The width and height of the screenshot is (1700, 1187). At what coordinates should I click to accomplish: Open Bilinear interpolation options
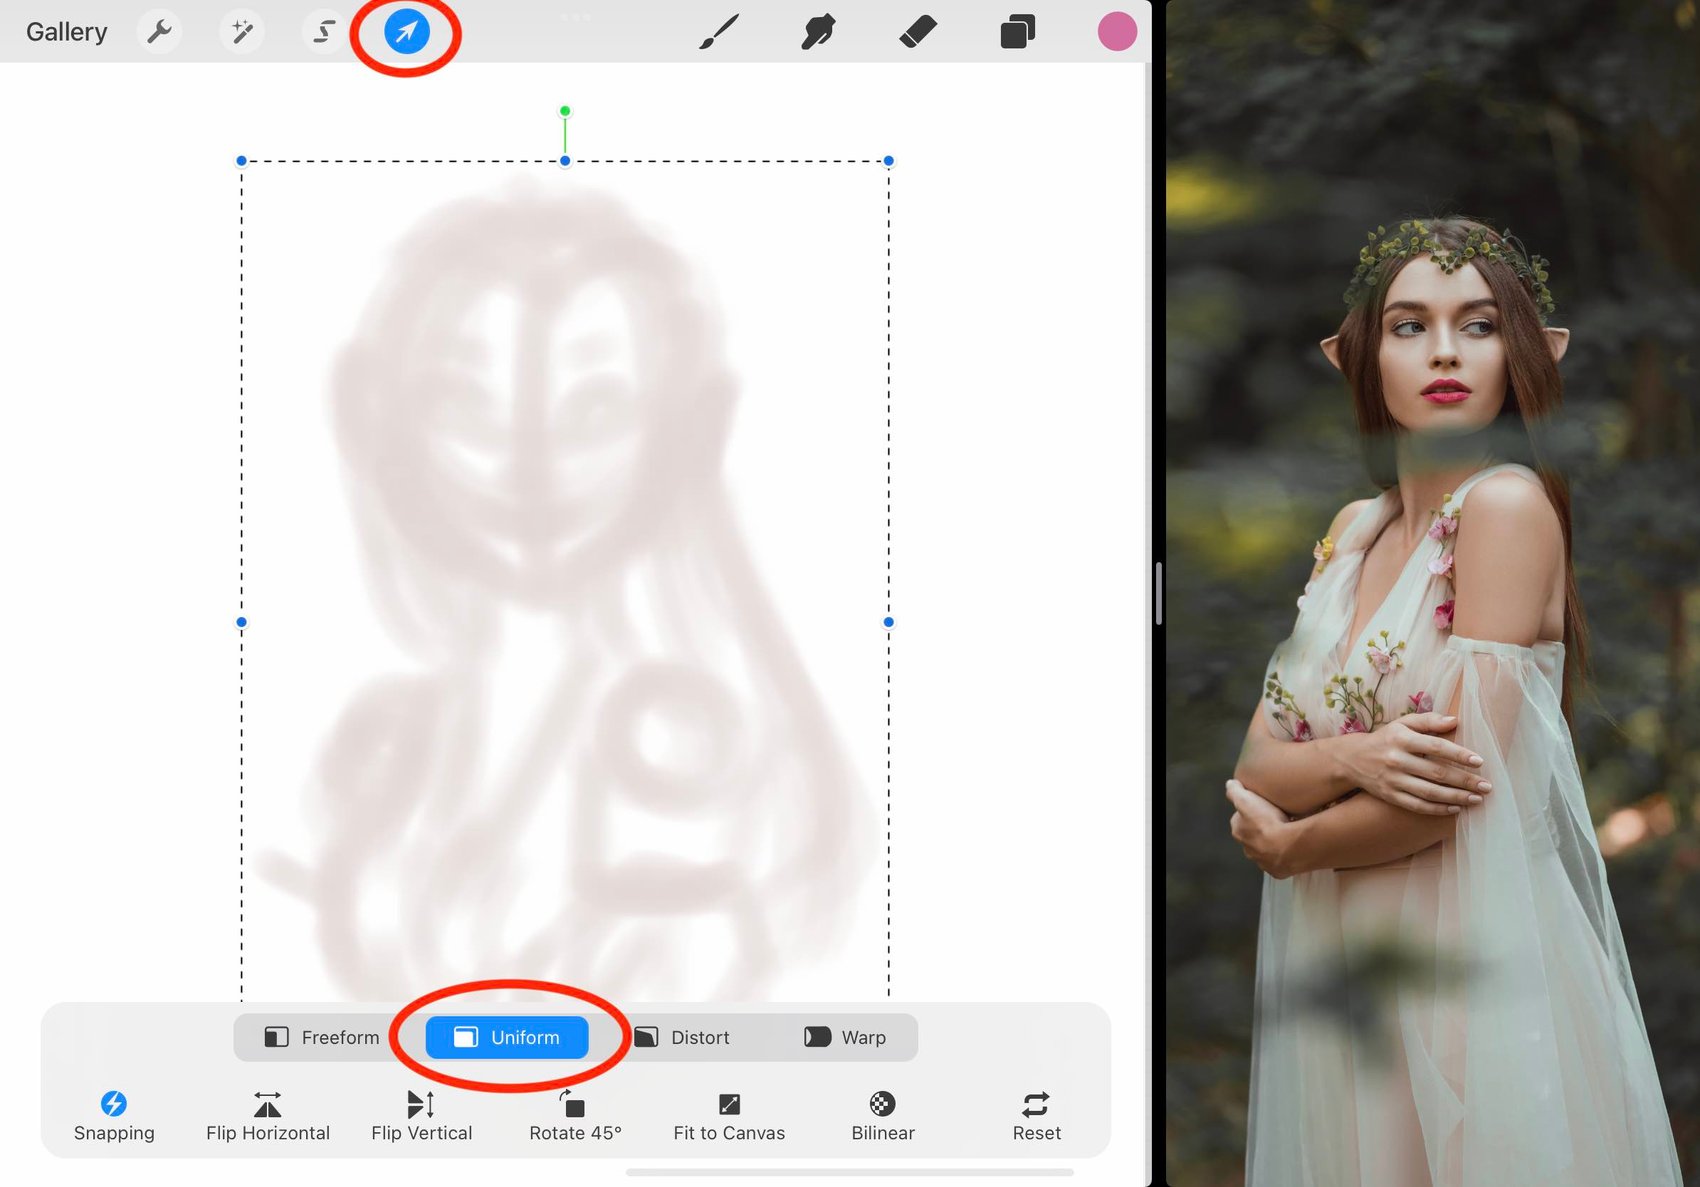(883, 1116)
